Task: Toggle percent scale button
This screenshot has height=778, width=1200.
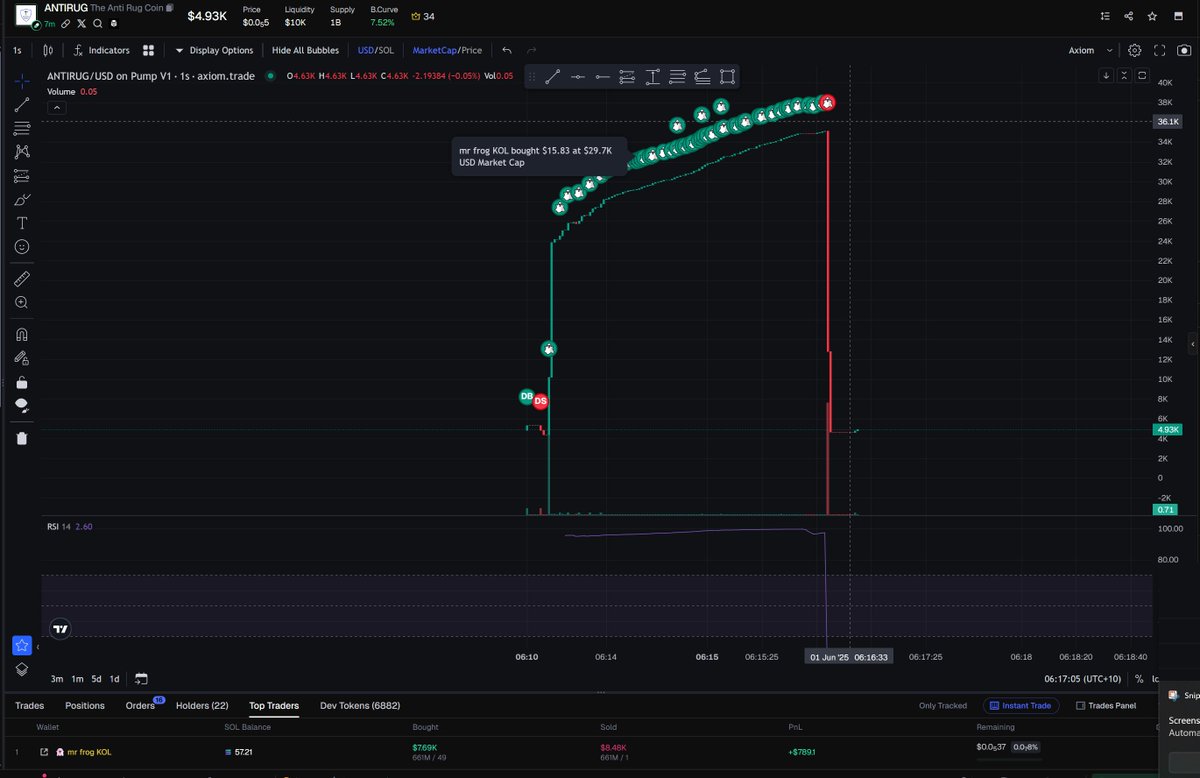Action: [x=1139, y=679]
